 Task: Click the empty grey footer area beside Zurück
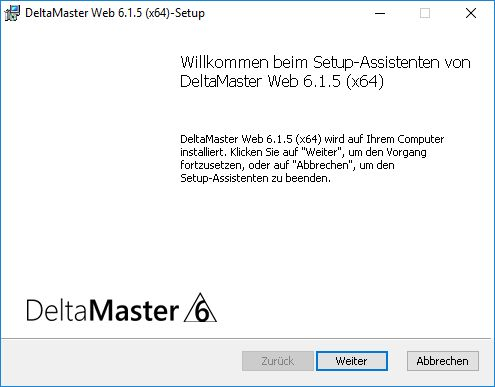120,362
